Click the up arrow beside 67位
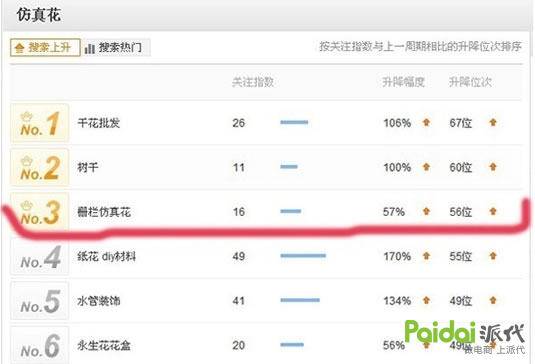 (x=493, y=122)
